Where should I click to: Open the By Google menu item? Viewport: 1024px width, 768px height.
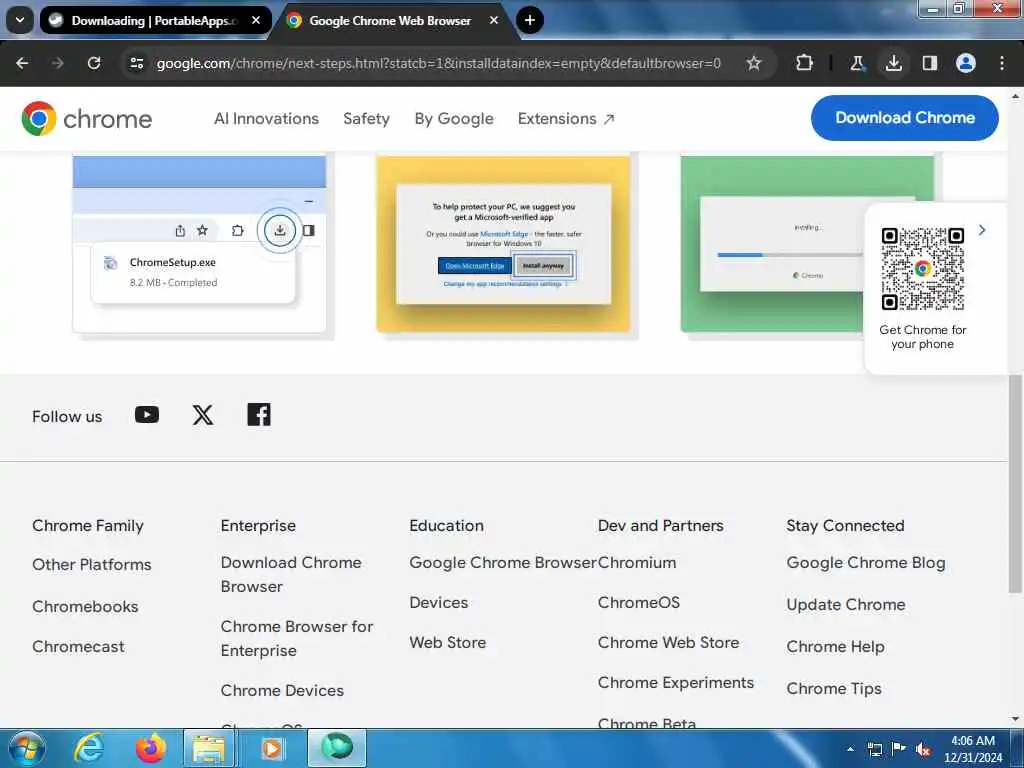454,119
